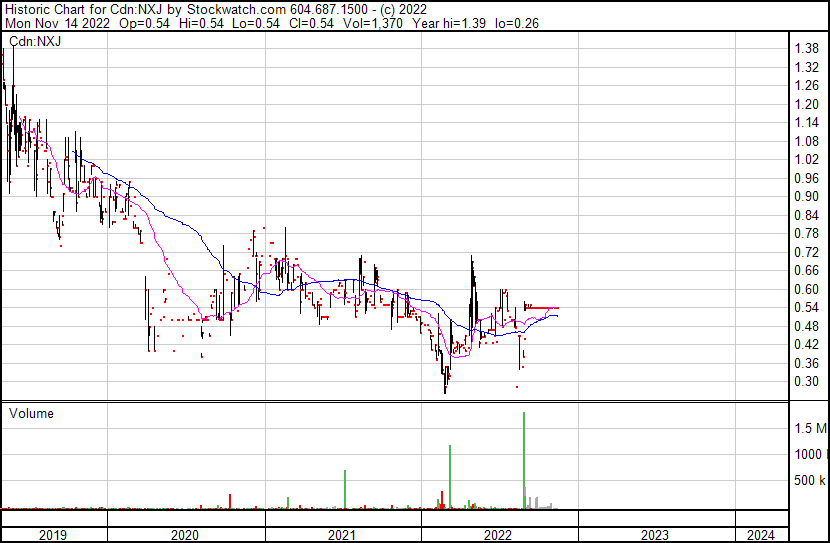Click the 0.30 price axis label
This screenshot has height=543, width=830.
pos(806,381)
